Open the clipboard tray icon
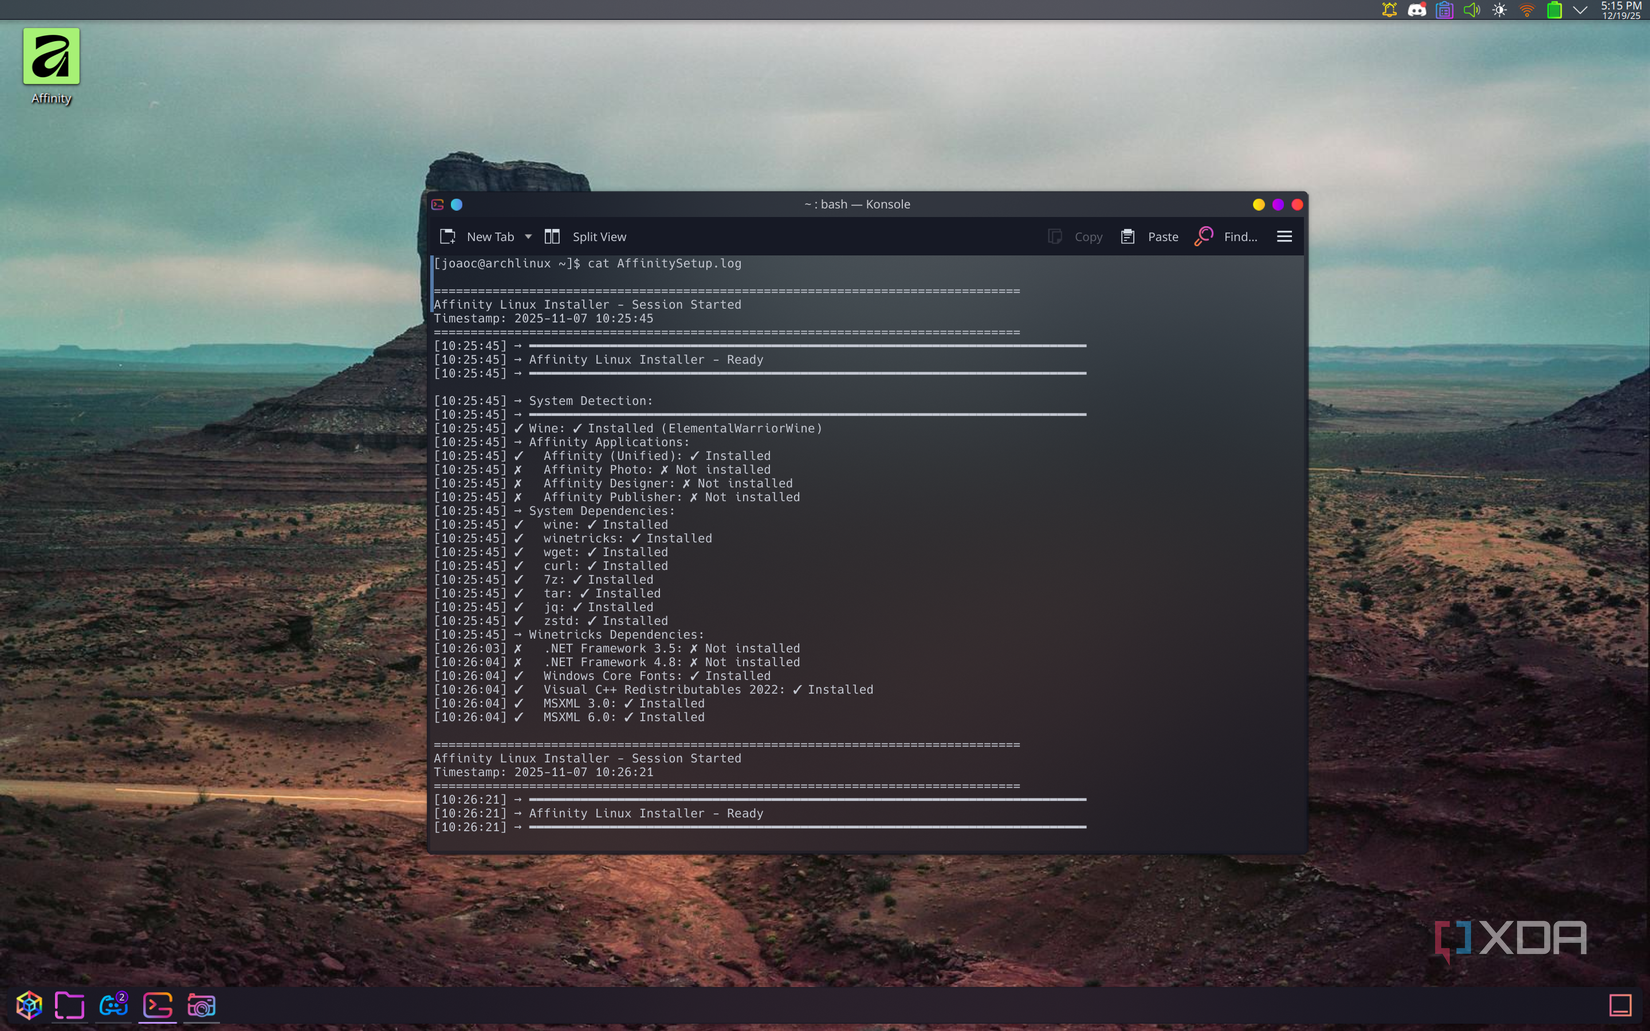This screenshot has height=1031, width=1650. [x=1445, y=10]
